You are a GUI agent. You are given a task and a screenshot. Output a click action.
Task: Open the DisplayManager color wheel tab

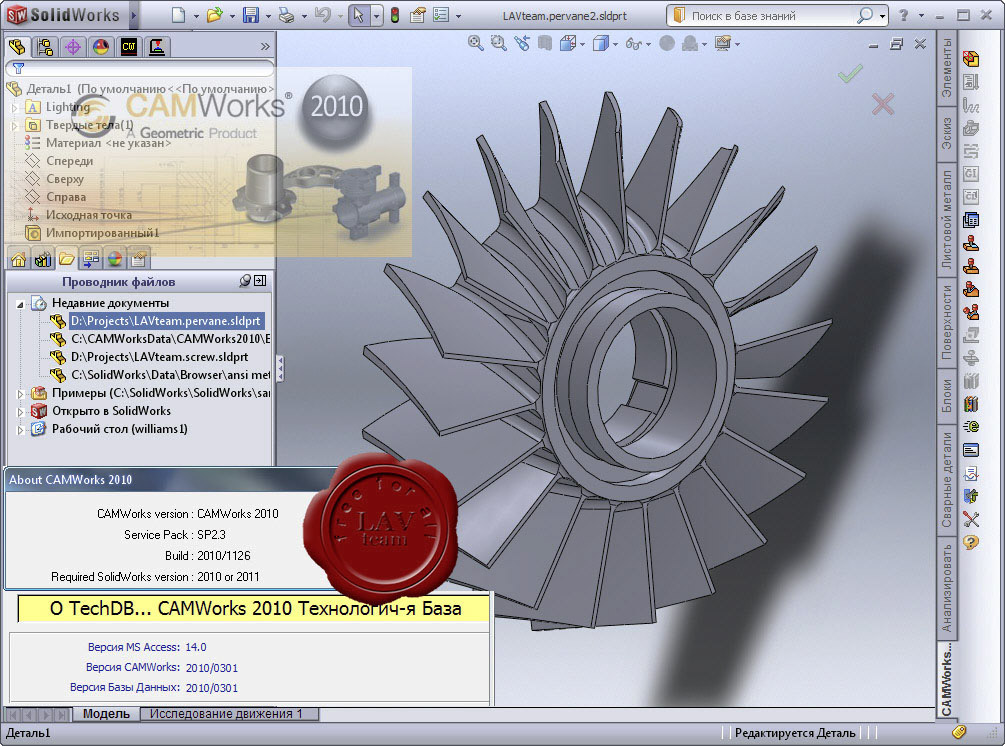click(x=101, y=46)
